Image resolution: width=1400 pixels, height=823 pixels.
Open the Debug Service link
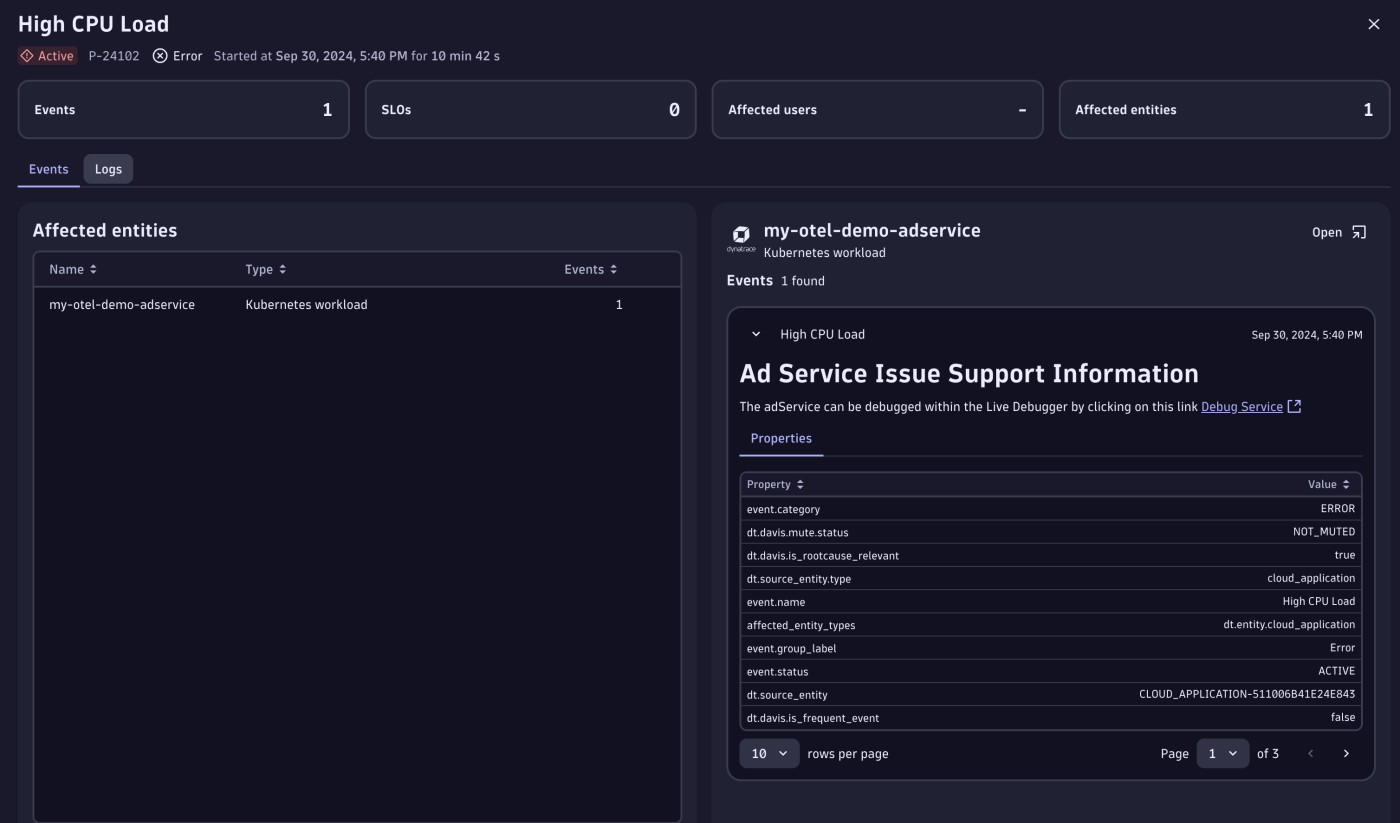(x=1241, y=406)
